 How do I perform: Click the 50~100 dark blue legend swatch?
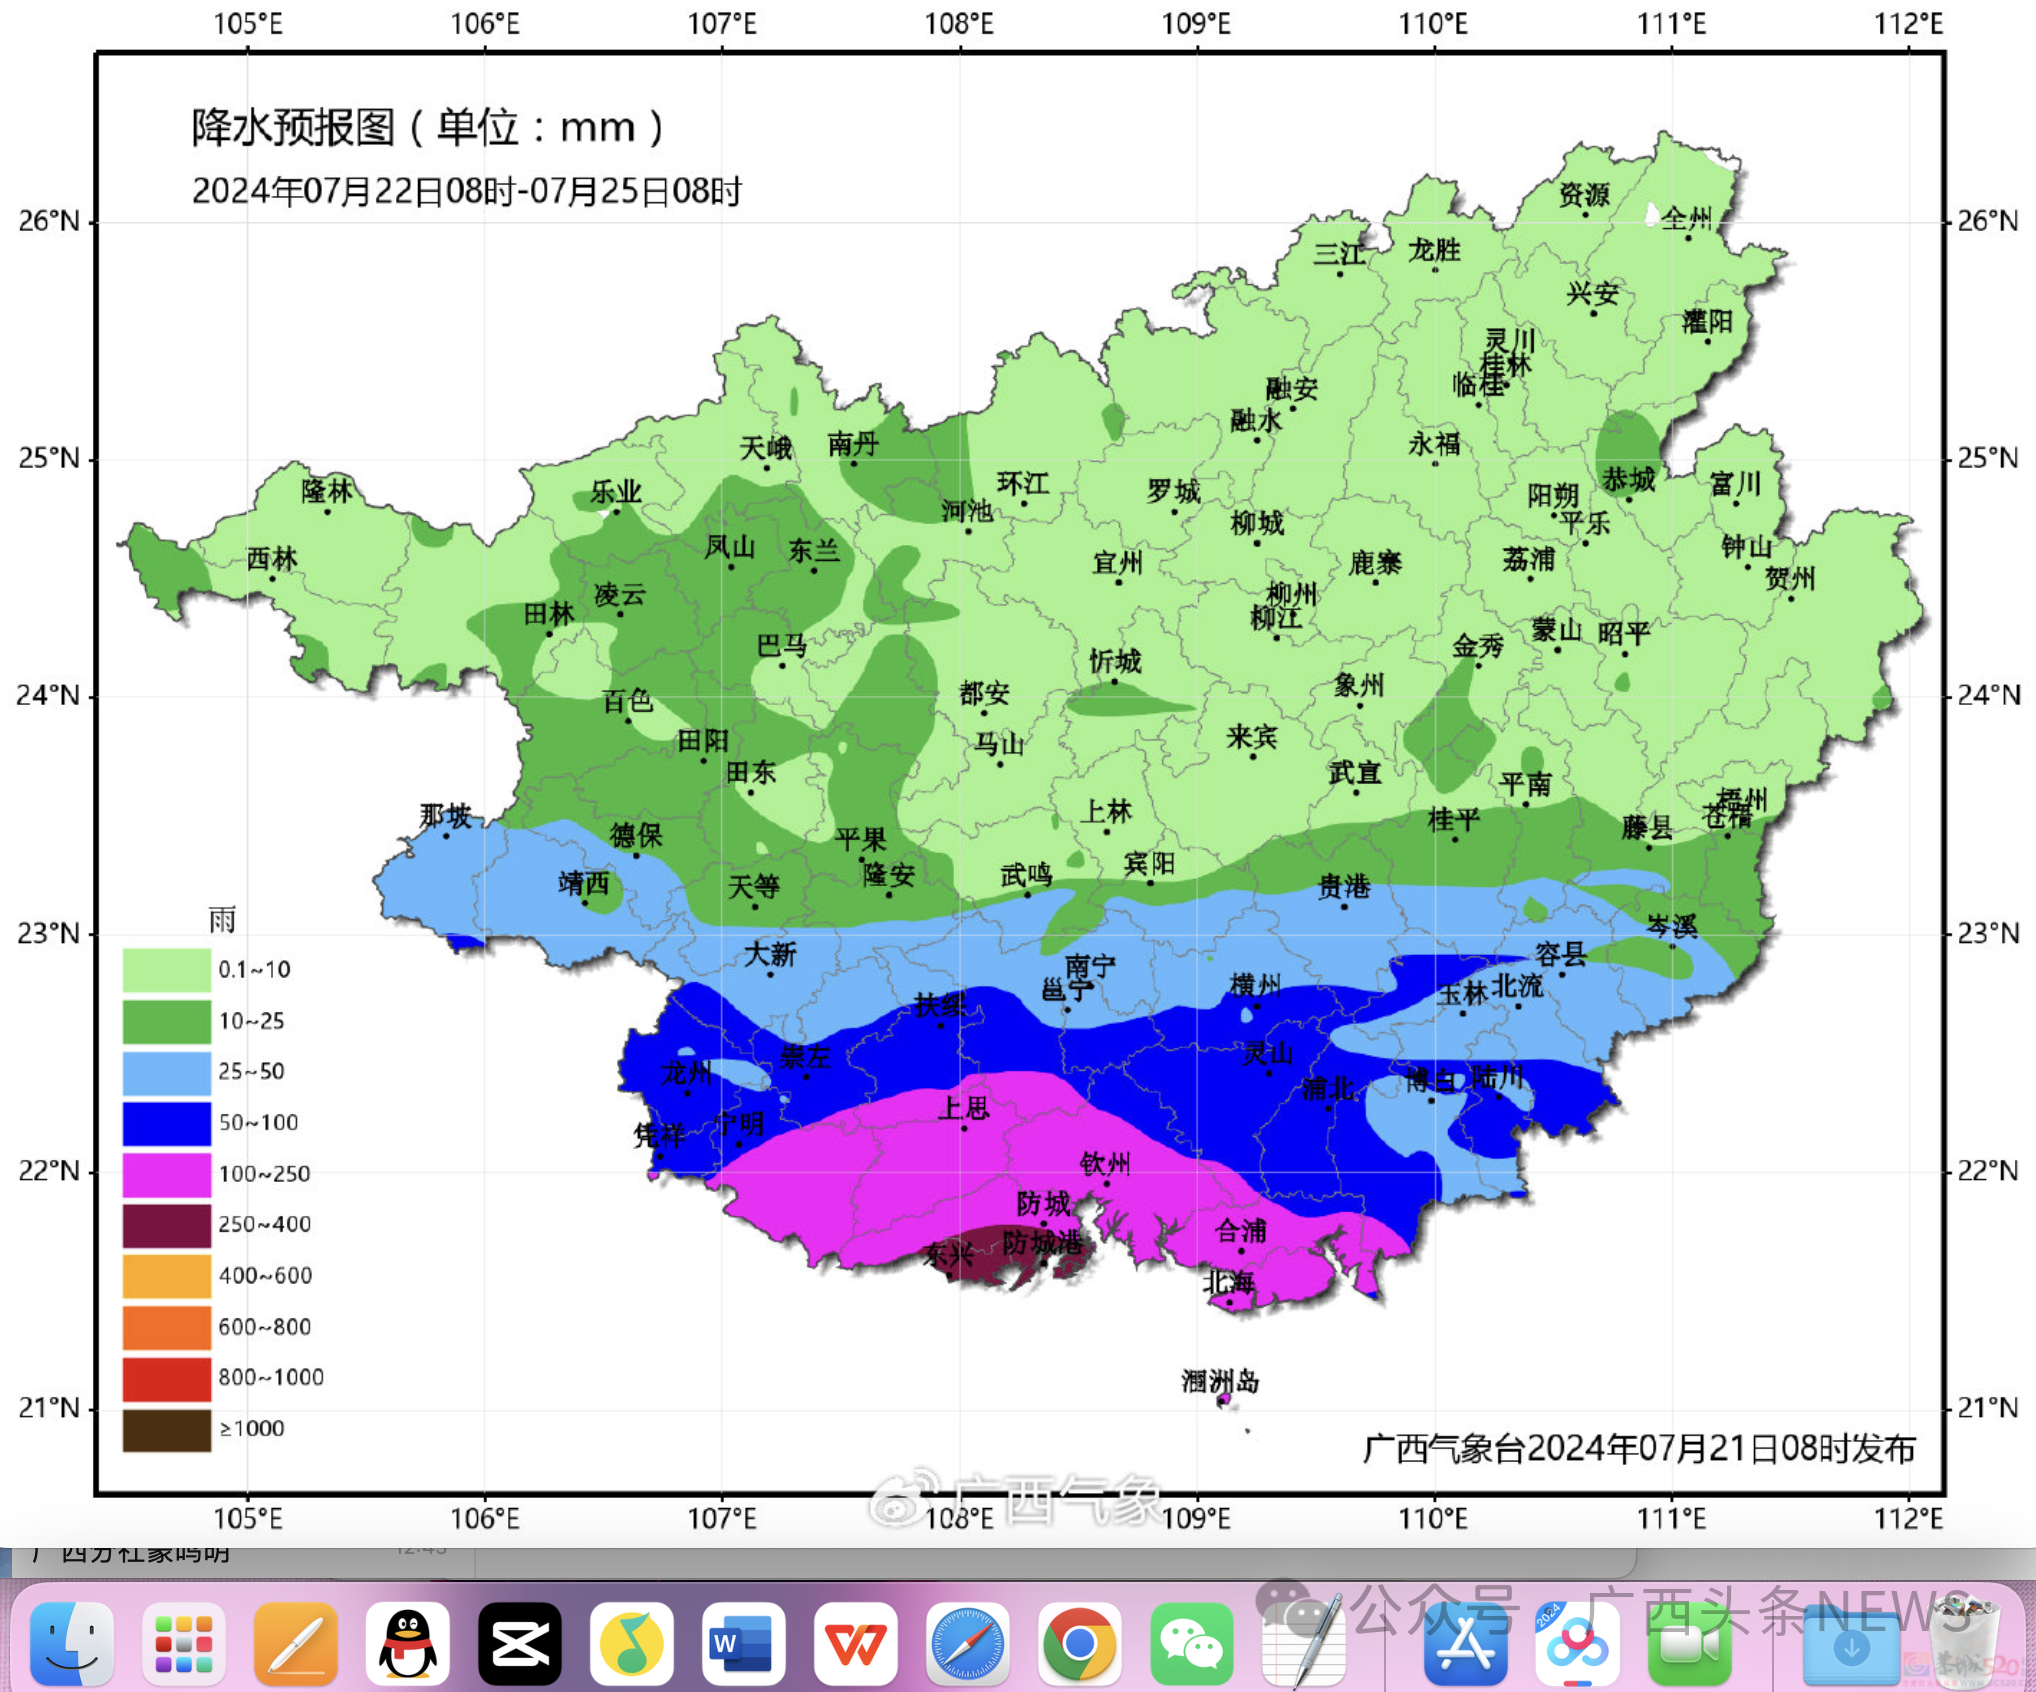[x=166, y=1123]
